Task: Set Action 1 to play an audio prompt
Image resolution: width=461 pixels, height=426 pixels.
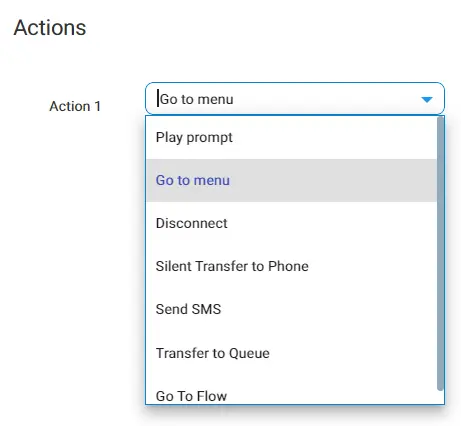Action: click(291, 138)
